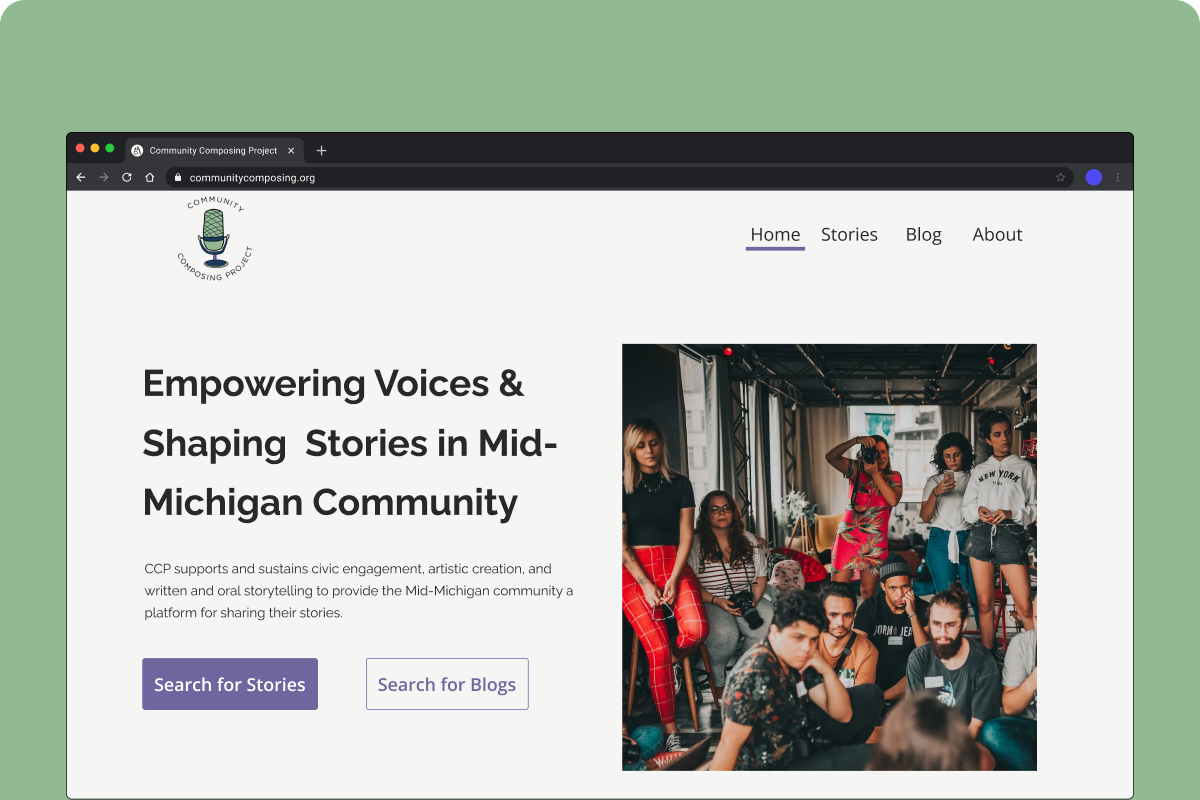Select the Home navigation item
The image size is (1200, 800).
(x=775, y=235)
